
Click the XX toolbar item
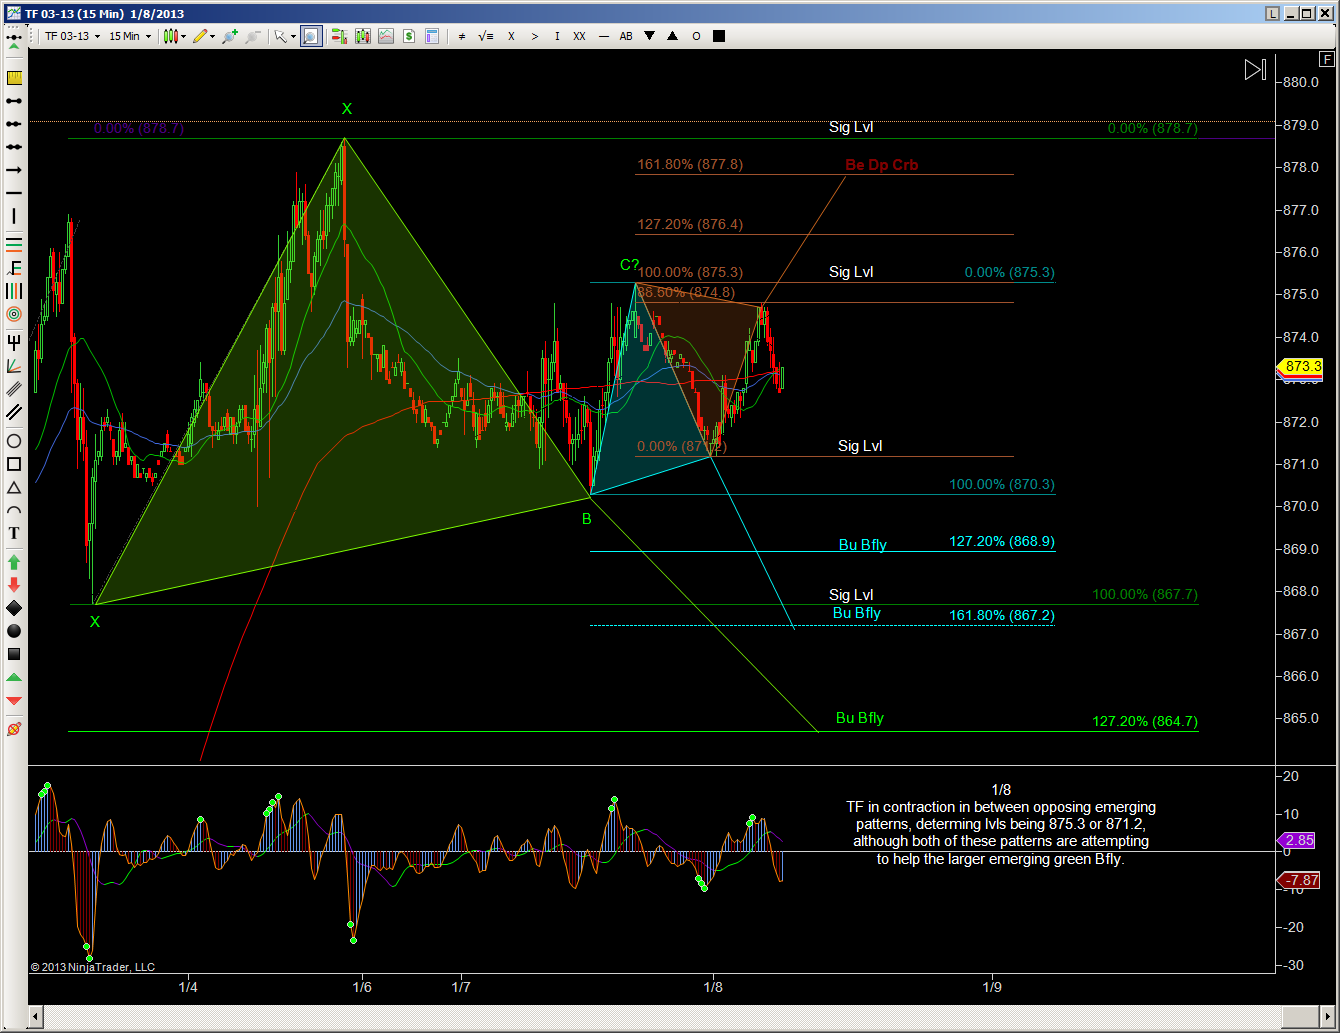[579, 36]
